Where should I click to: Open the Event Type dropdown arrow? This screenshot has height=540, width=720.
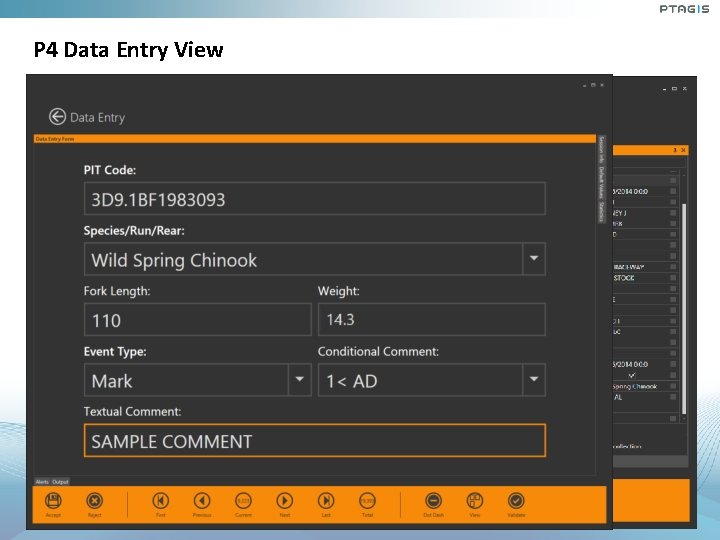click(x=300, y=380)
